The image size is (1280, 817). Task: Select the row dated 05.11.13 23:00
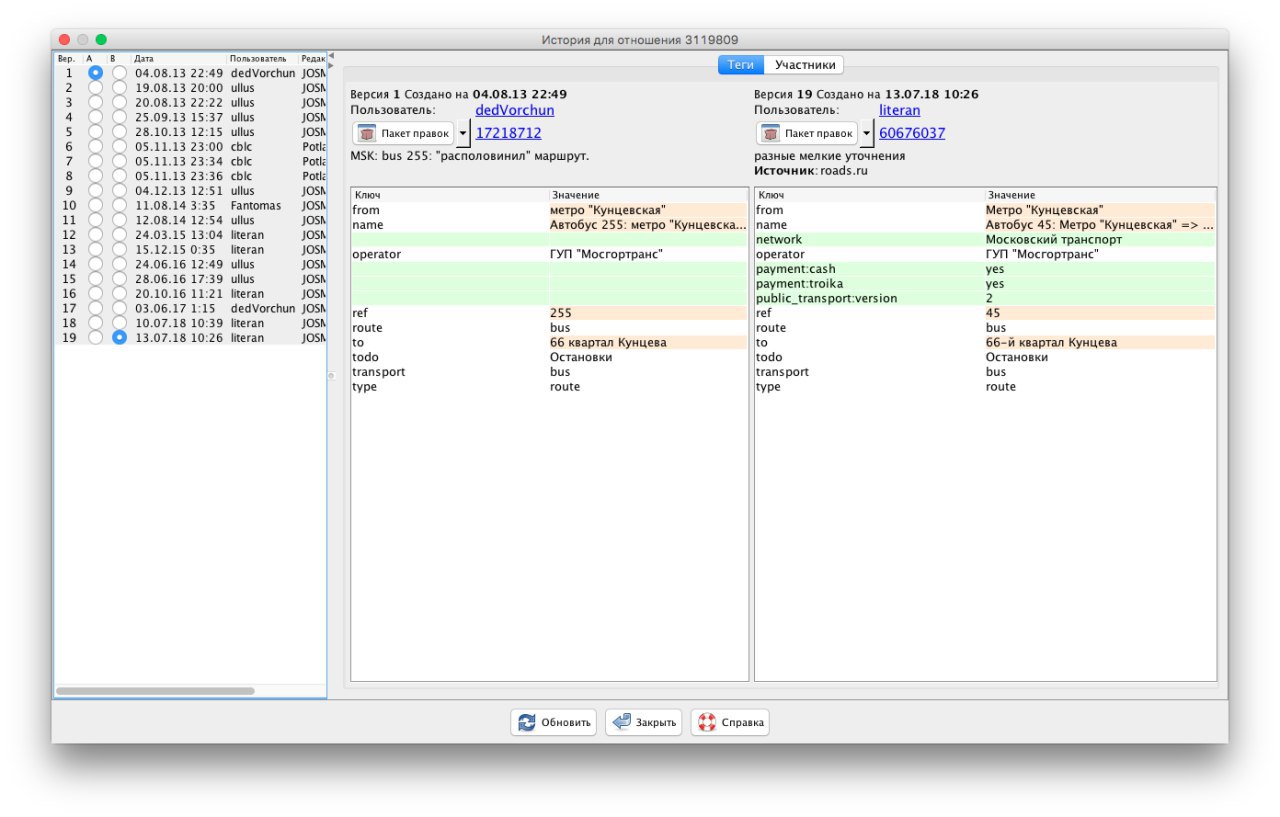click(x=190, y=147)
